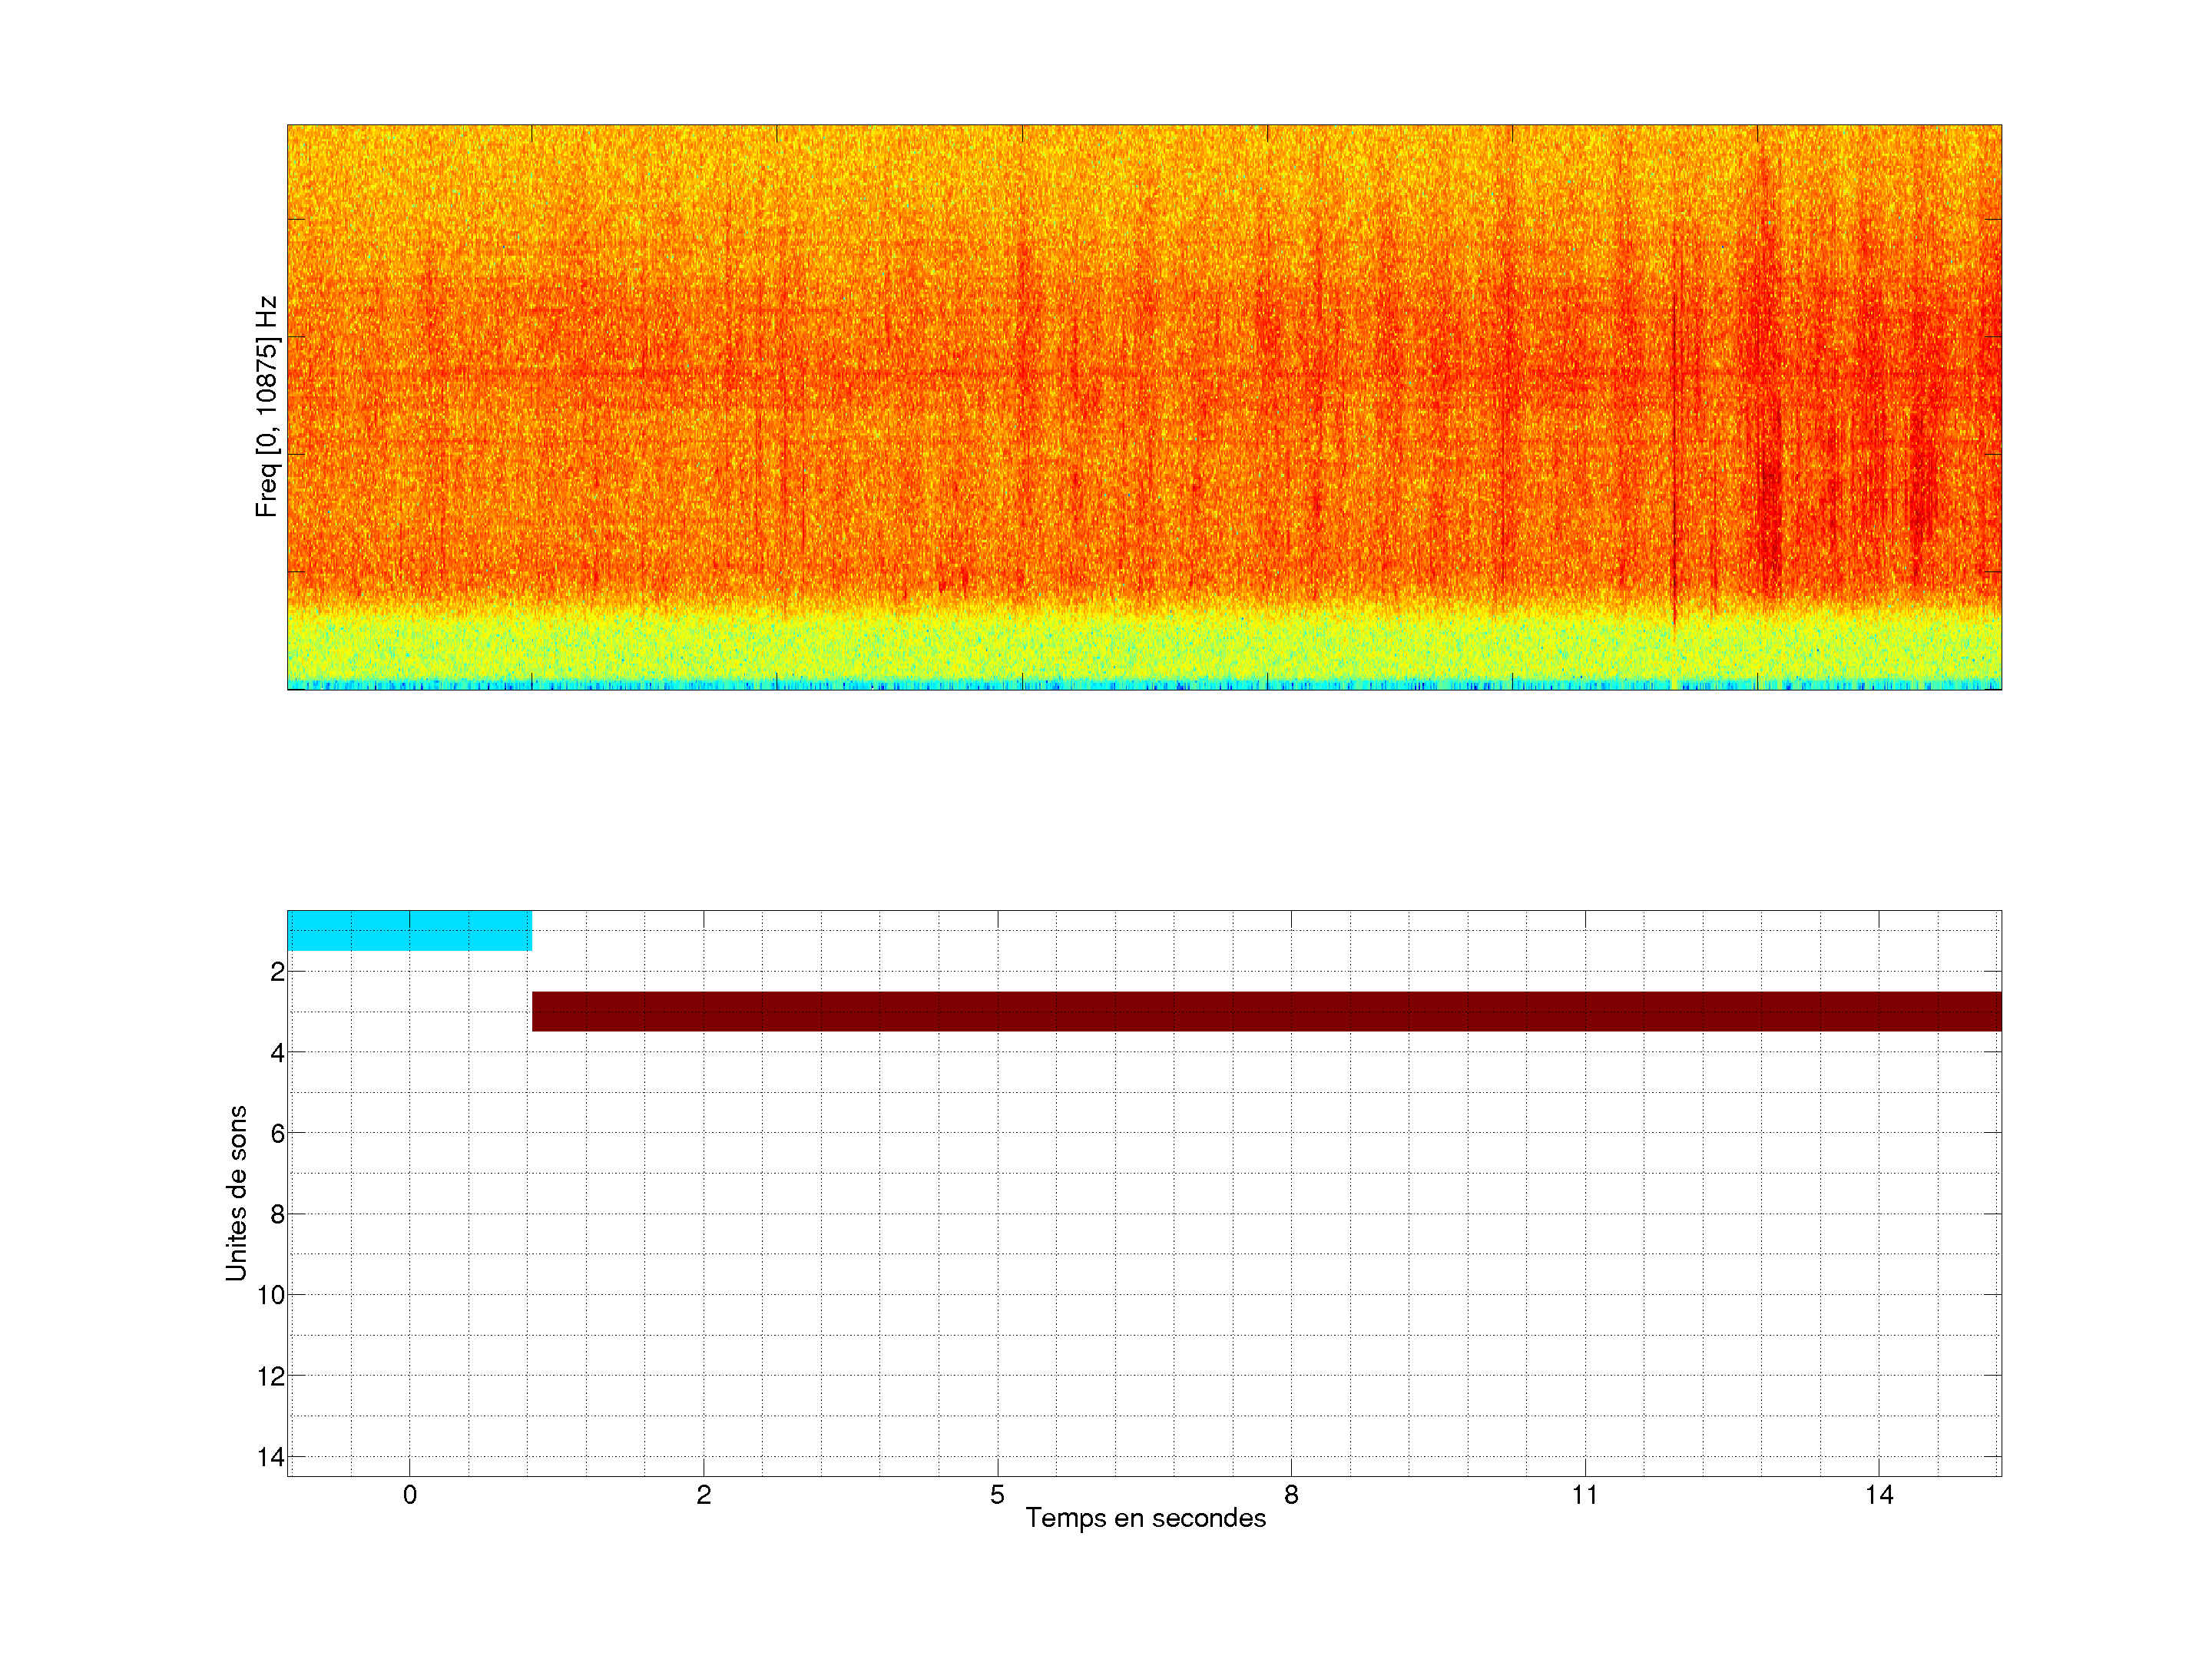Click y-axis tick label 6
Screen dimensions: 2212x1659
277,1134
